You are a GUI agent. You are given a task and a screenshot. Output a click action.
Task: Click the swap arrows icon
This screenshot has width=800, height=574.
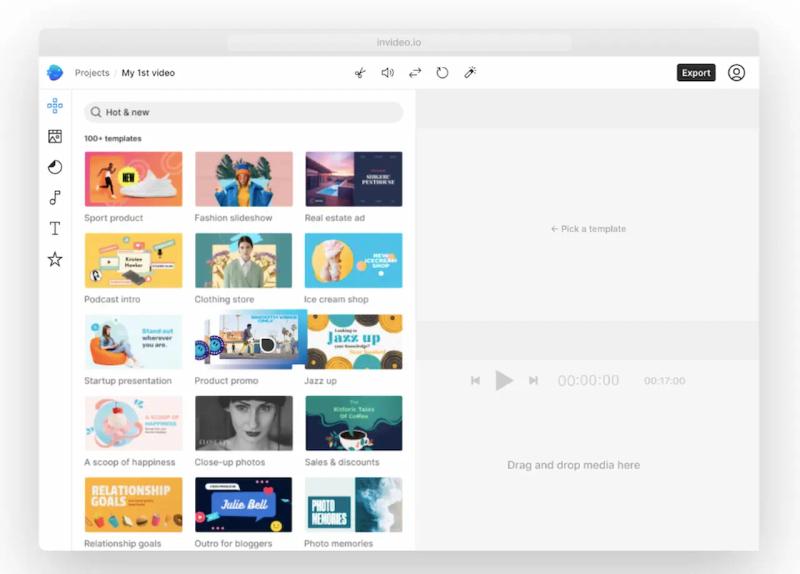click(415, 73)
